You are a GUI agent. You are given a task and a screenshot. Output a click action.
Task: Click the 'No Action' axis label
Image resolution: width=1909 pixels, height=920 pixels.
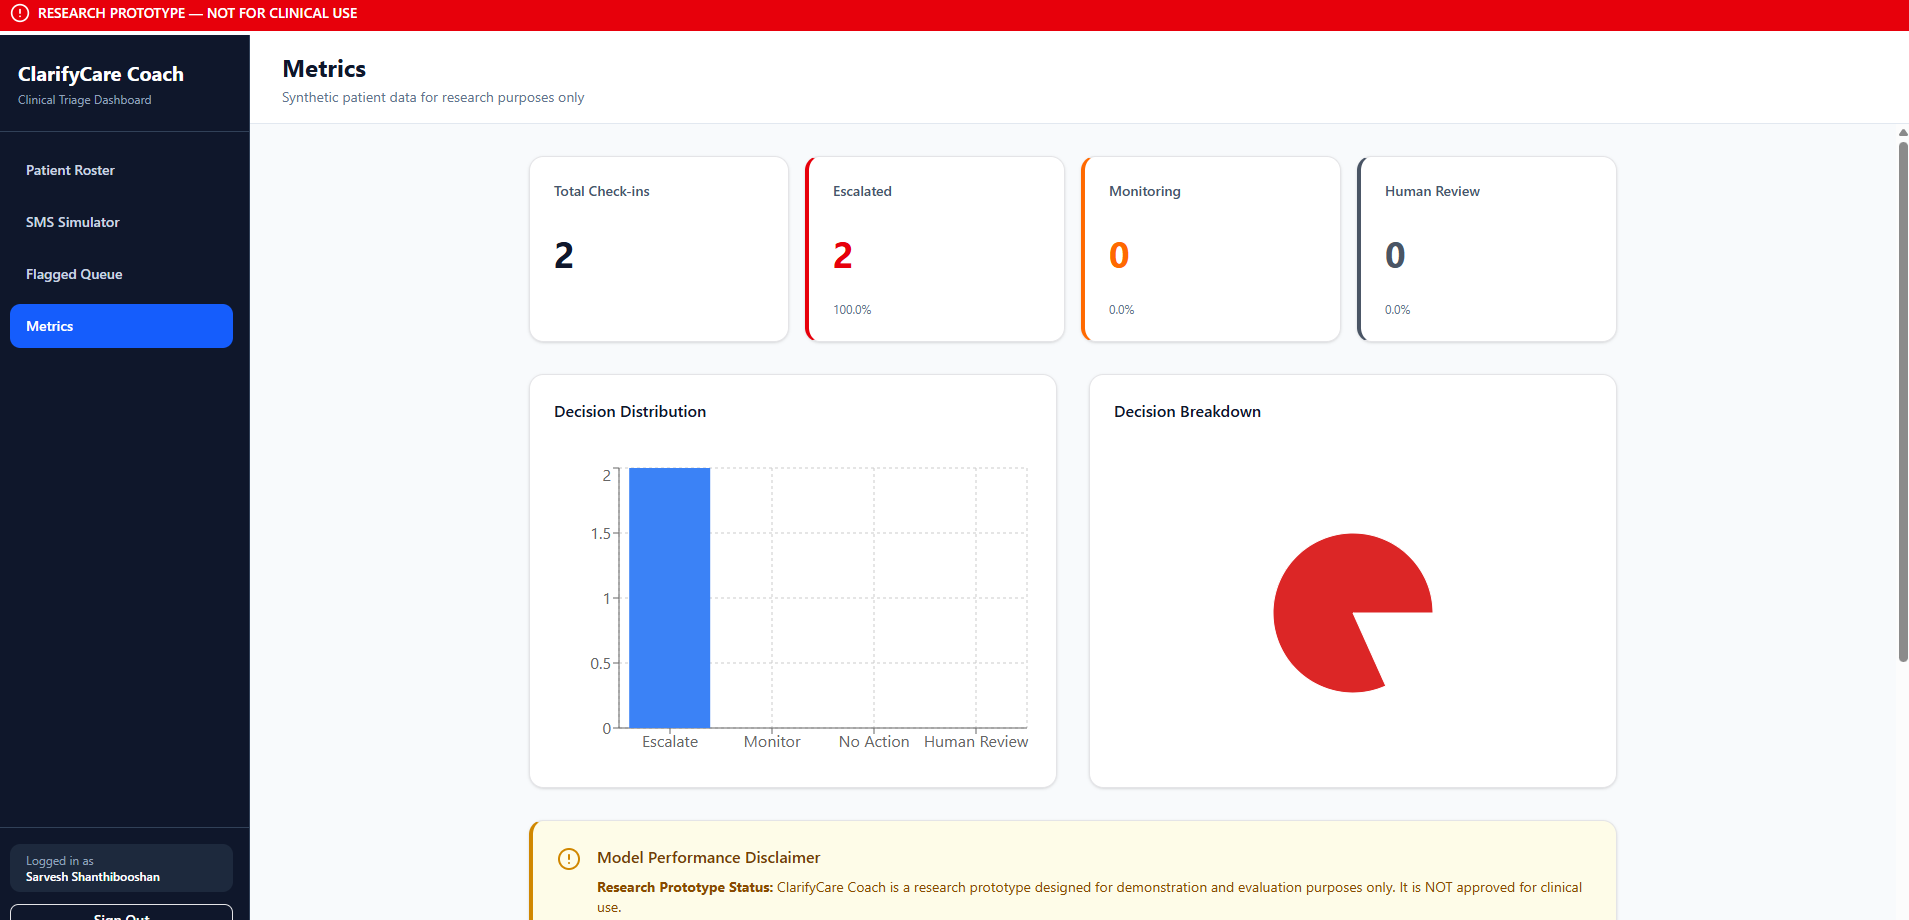coord(874,742)
